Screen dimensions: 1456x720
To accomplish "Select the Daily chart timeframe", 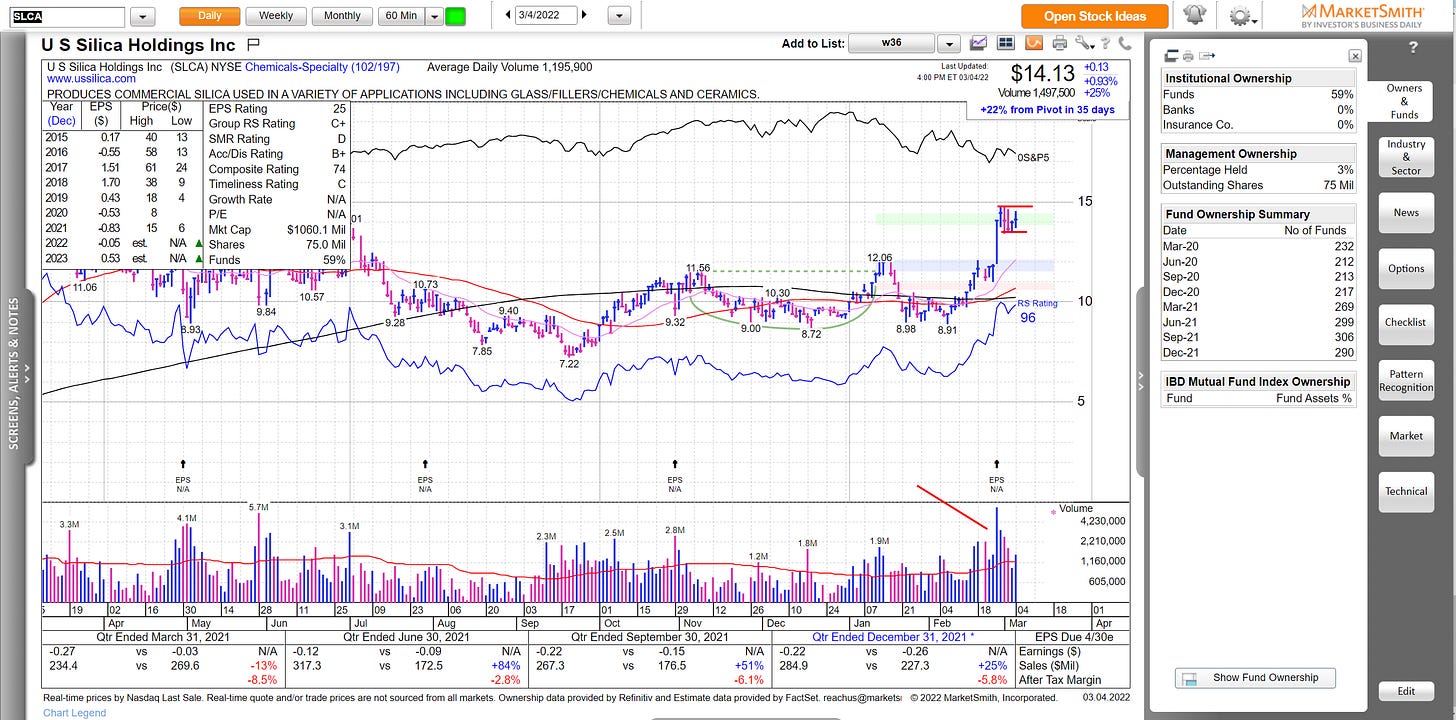I will (x=210, y=16).
